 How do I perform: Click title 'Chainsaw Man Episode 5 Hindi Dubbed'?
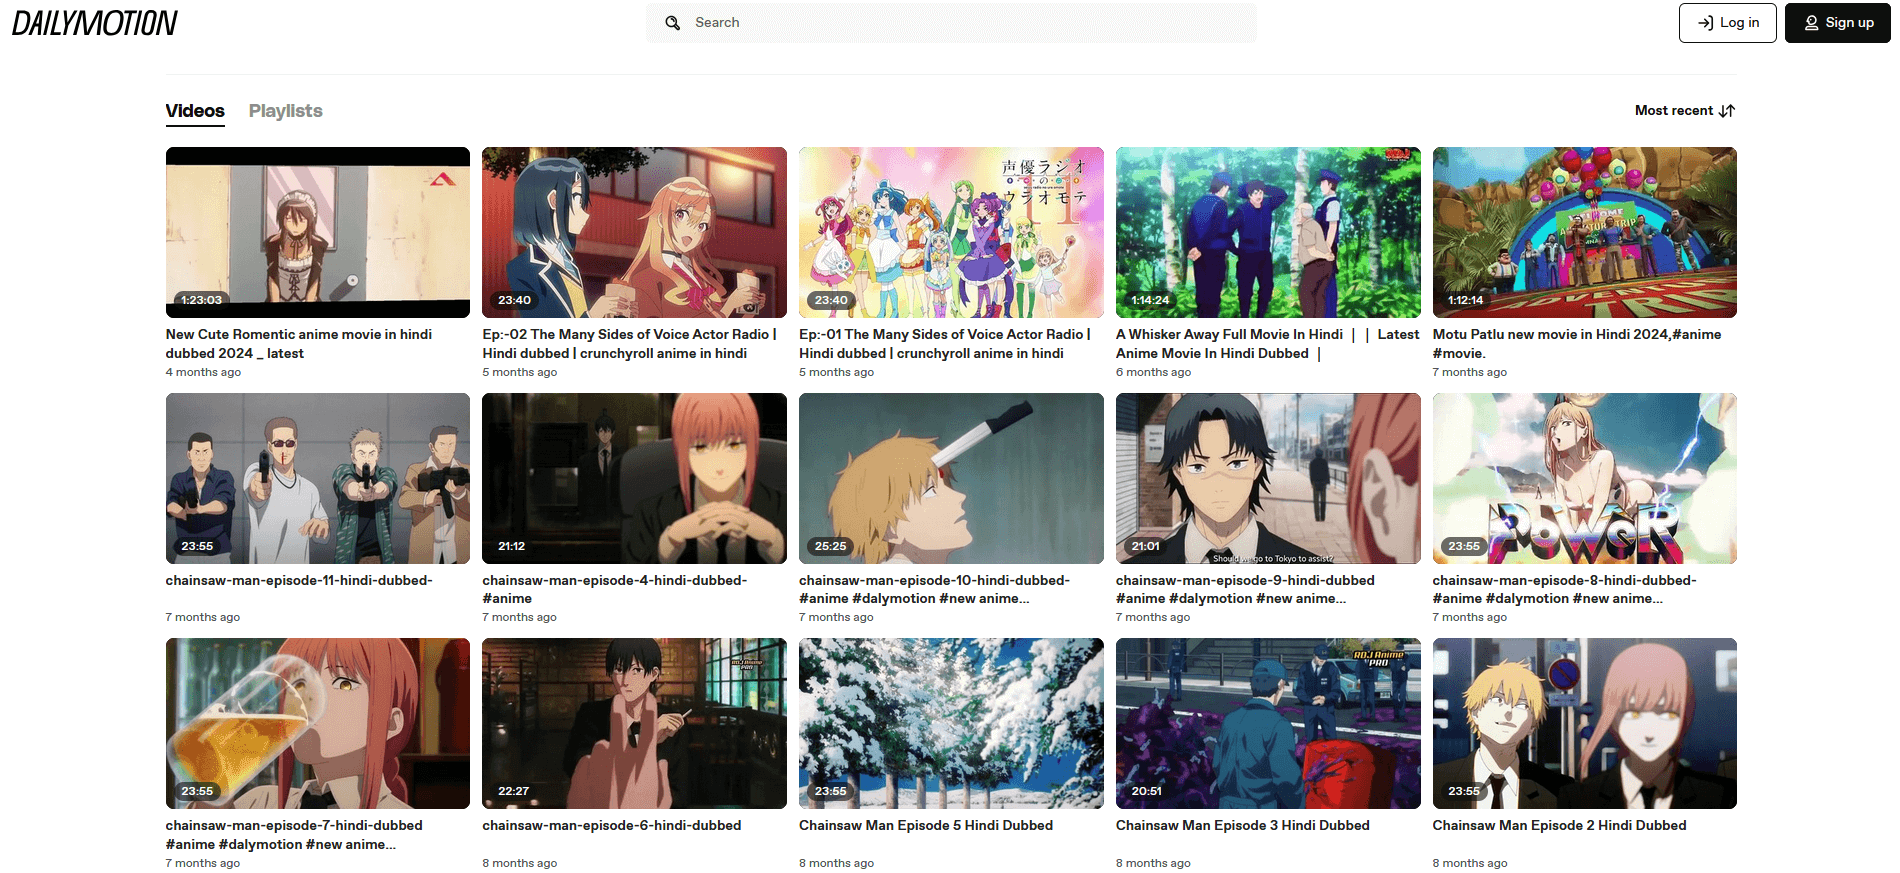click(x=926, y=826)
